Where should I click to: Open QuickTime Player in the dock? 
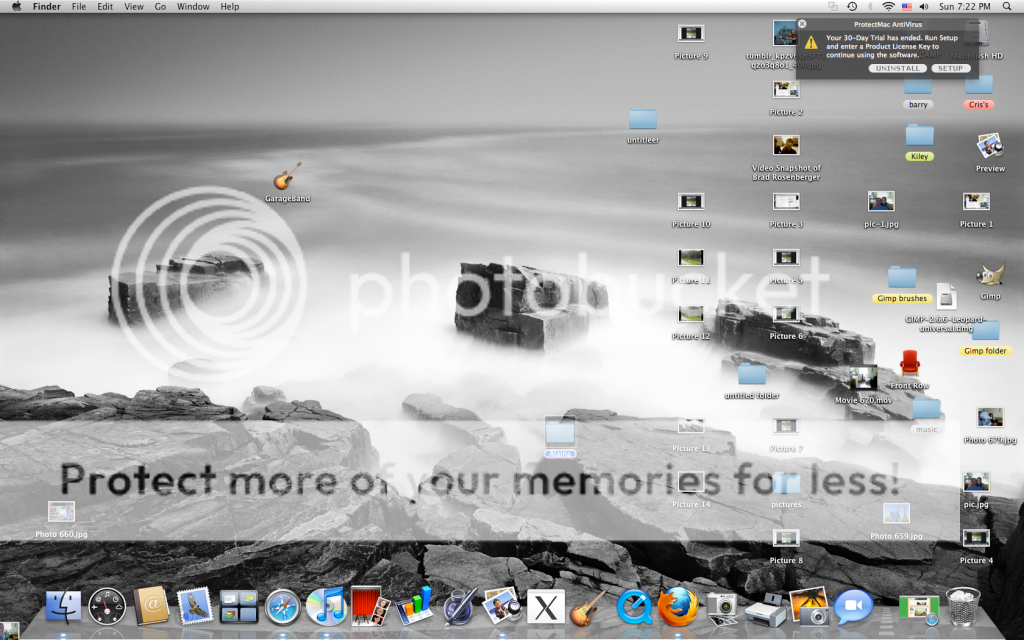(634, 606)
